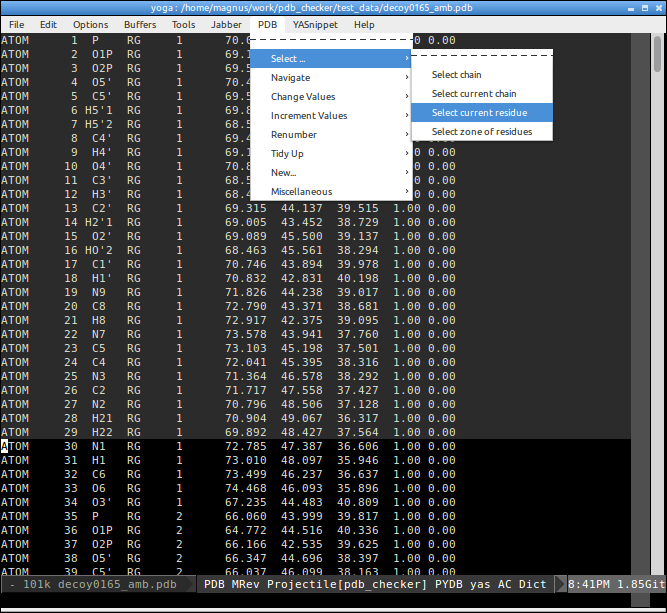667x613 pixels.
Task: Open the Tools menu
Action: click(x=183, y=25)
